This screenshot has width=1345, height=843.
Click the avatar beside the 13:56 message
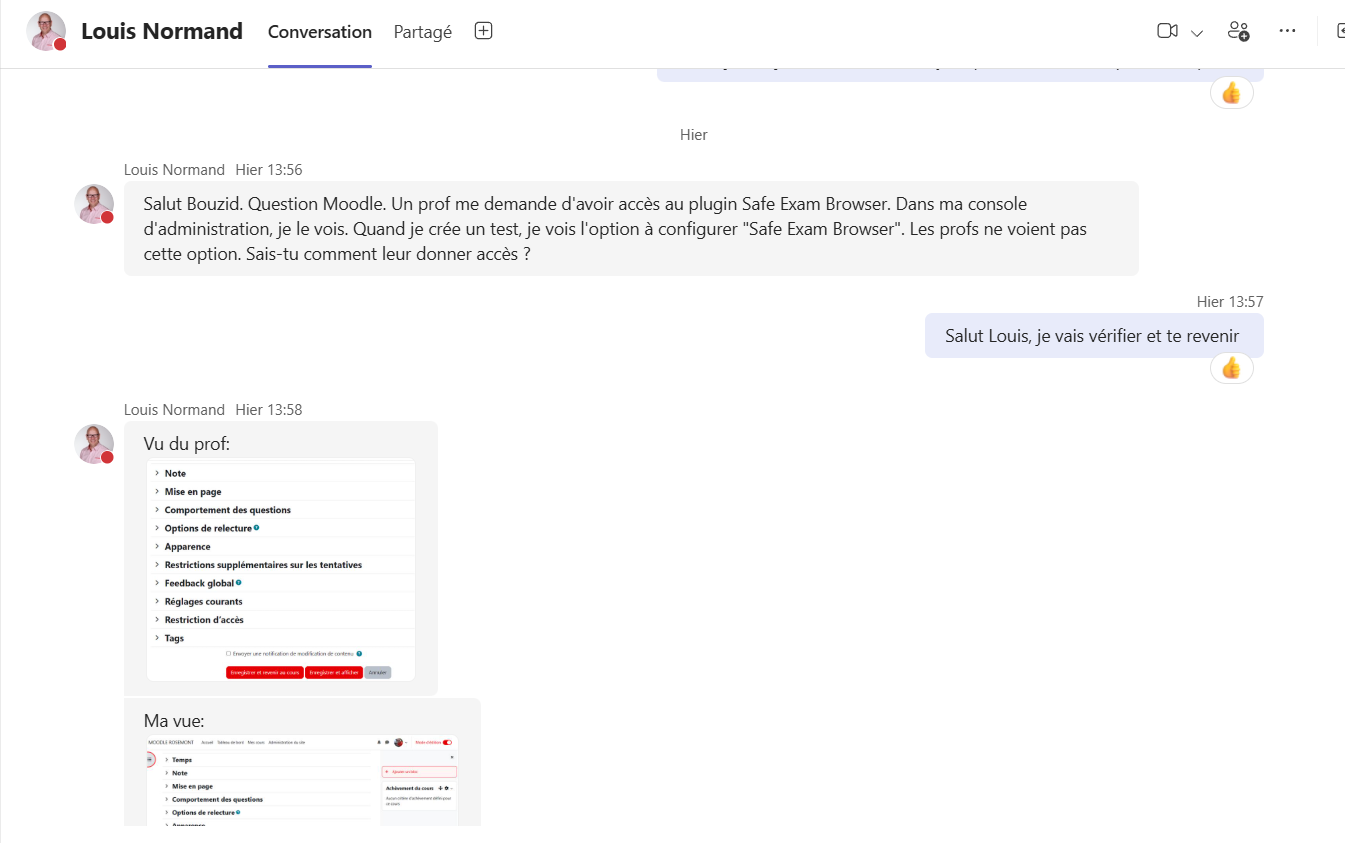coord(94,204)
